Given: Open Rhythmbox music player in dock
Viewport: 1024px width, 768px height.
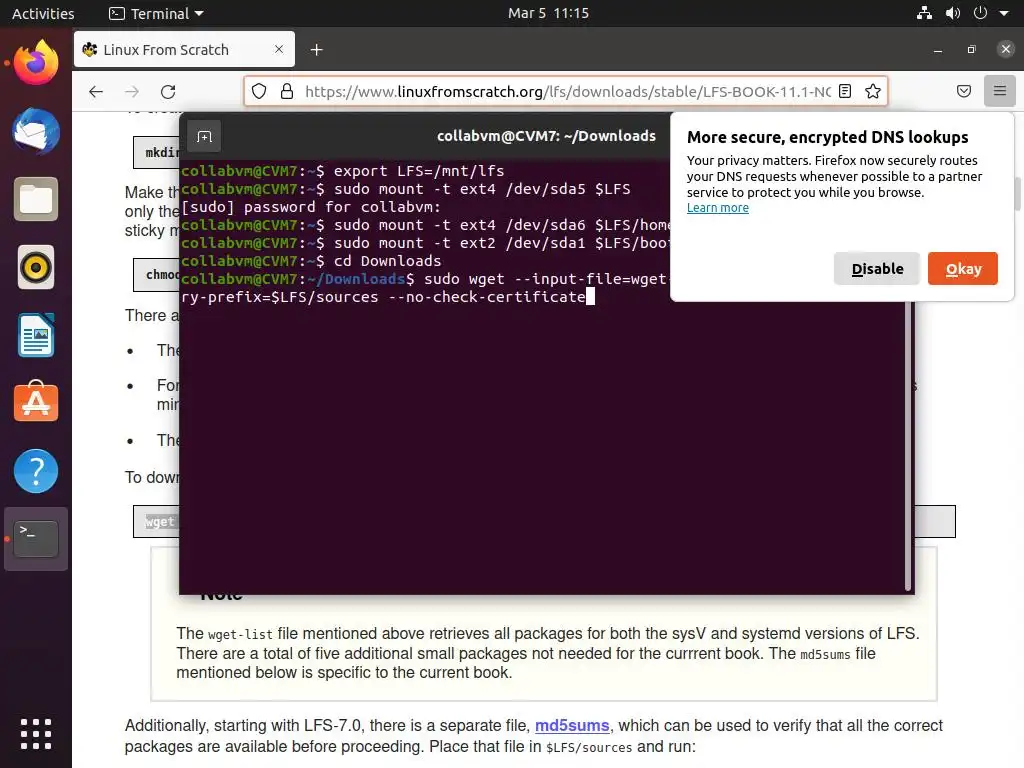Looking at the screenshot, I should pyautogui.click(x=36, y=267).
